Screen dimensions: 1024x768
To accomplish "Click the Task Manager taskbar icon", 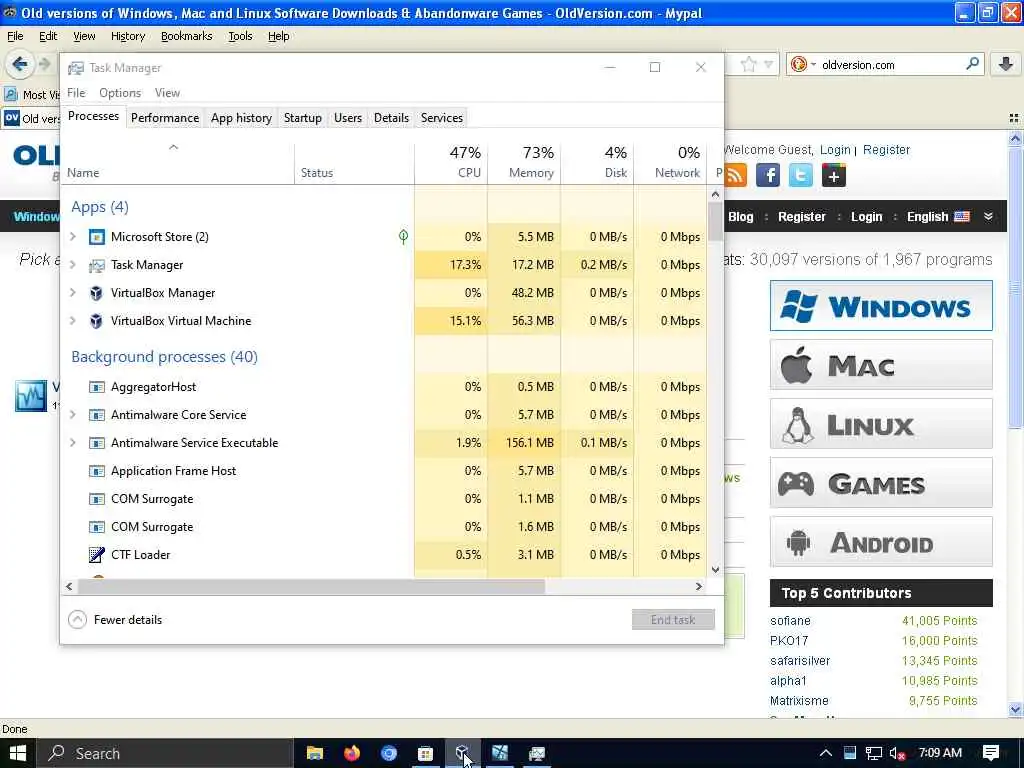I will (537, 753).
